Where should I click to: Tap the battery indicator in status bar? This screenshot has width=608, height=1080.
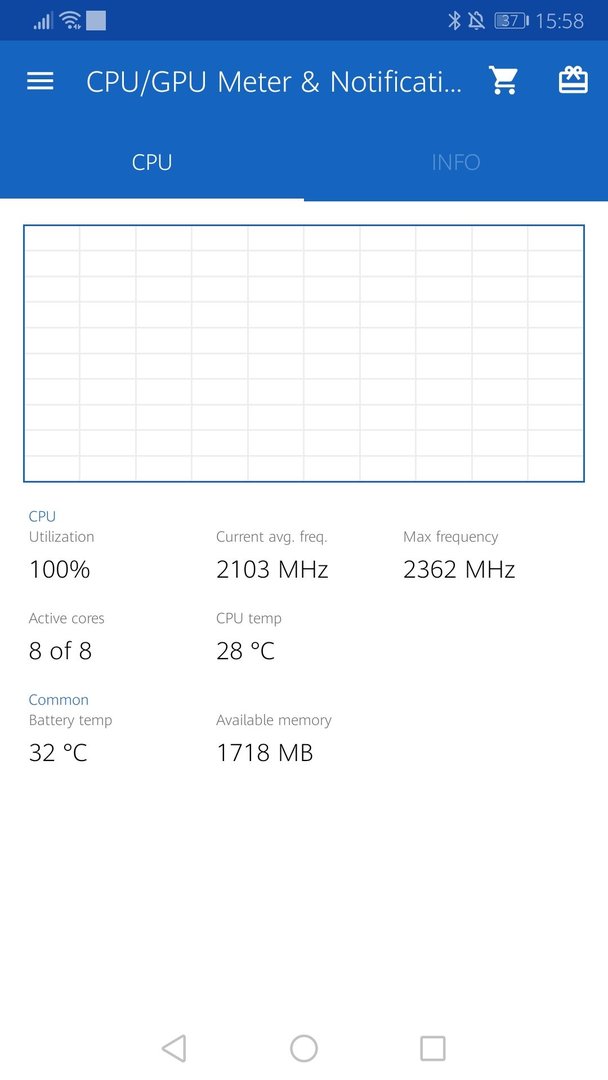(x=512, y=21)
